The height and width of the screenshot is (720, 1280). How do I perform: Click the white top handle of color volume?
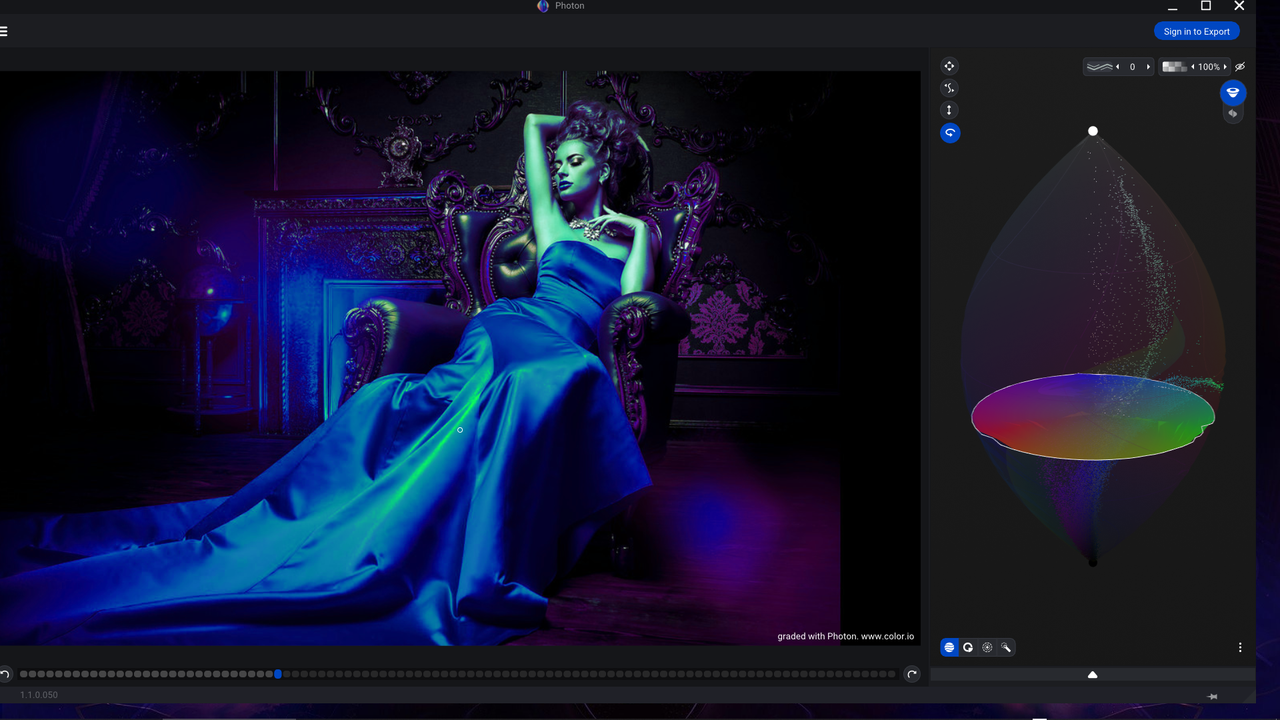point(1093,131)
